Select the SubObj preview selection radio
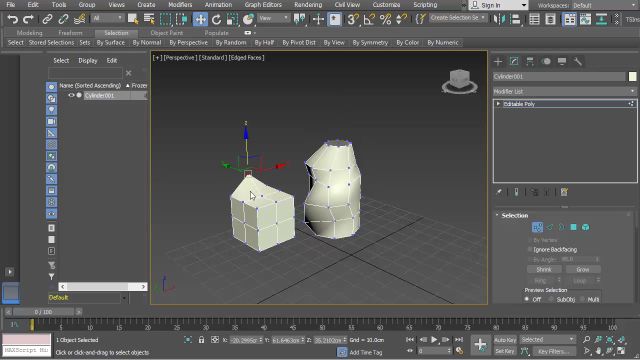 point(551,300)
